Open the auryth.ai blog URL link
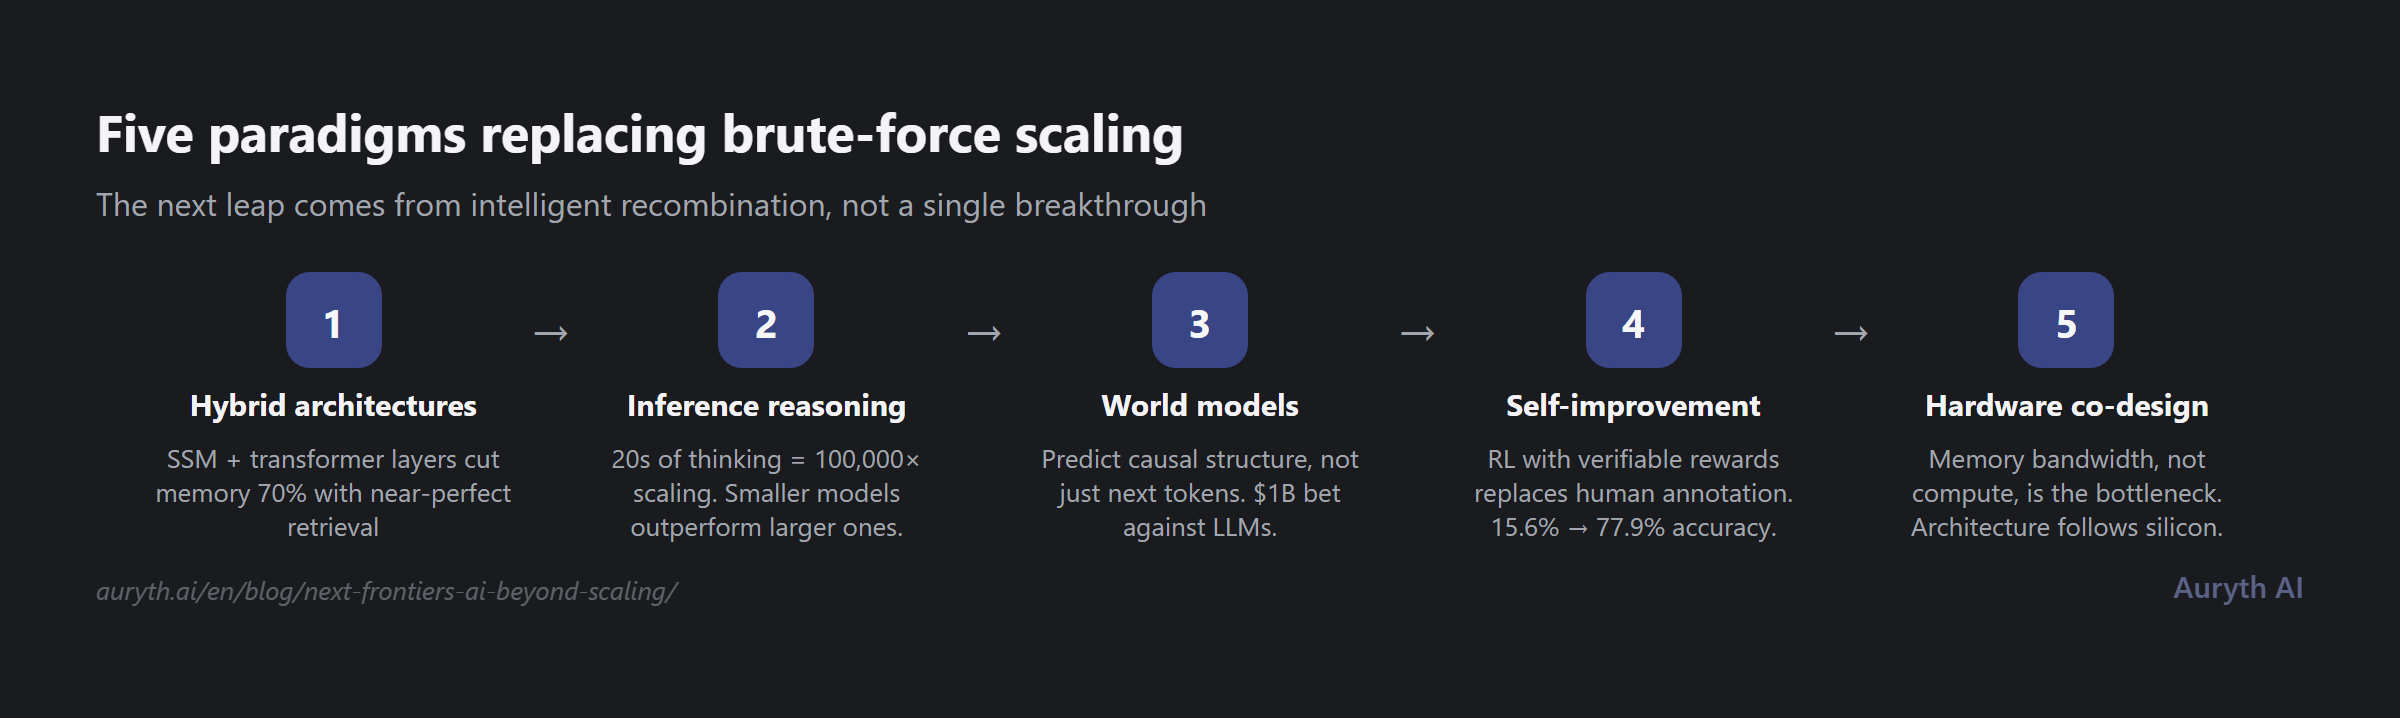The image size is (2400, 718). [x=387, y=591]
